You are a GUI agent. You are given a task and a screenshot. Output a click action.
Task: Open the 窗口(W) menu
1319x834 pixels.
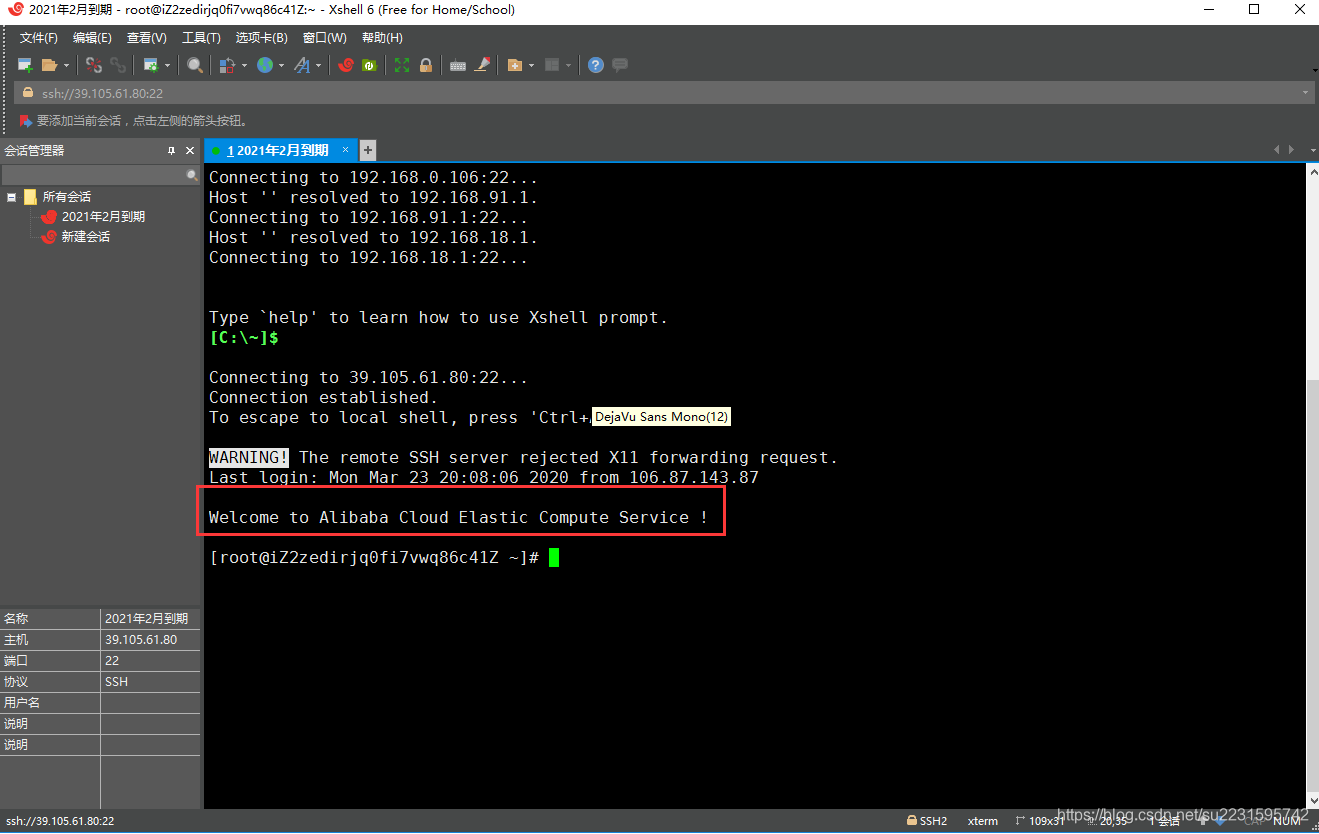[324, 38]
